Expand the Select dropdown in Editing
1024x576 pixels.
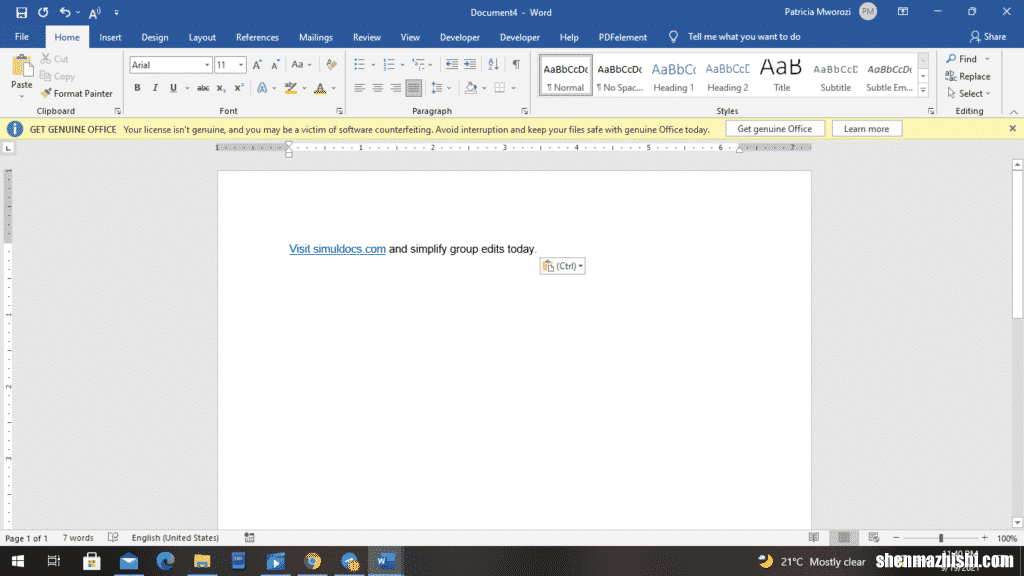(x=969, y=93)
